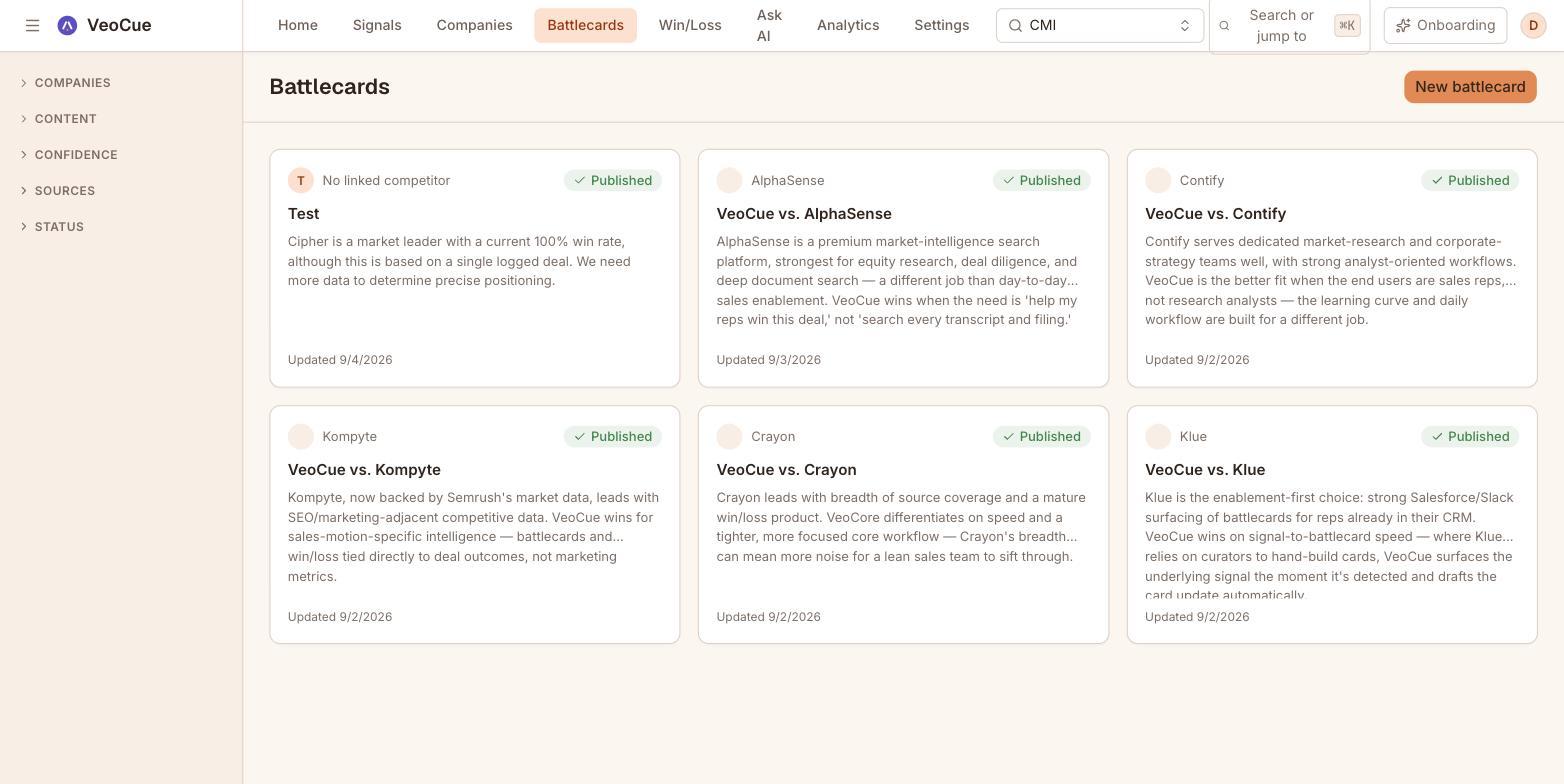The width and height of the screenshot is (1564, 784).
Task: Click Published badge on Contify card
Action: (x=1470, y=180)
